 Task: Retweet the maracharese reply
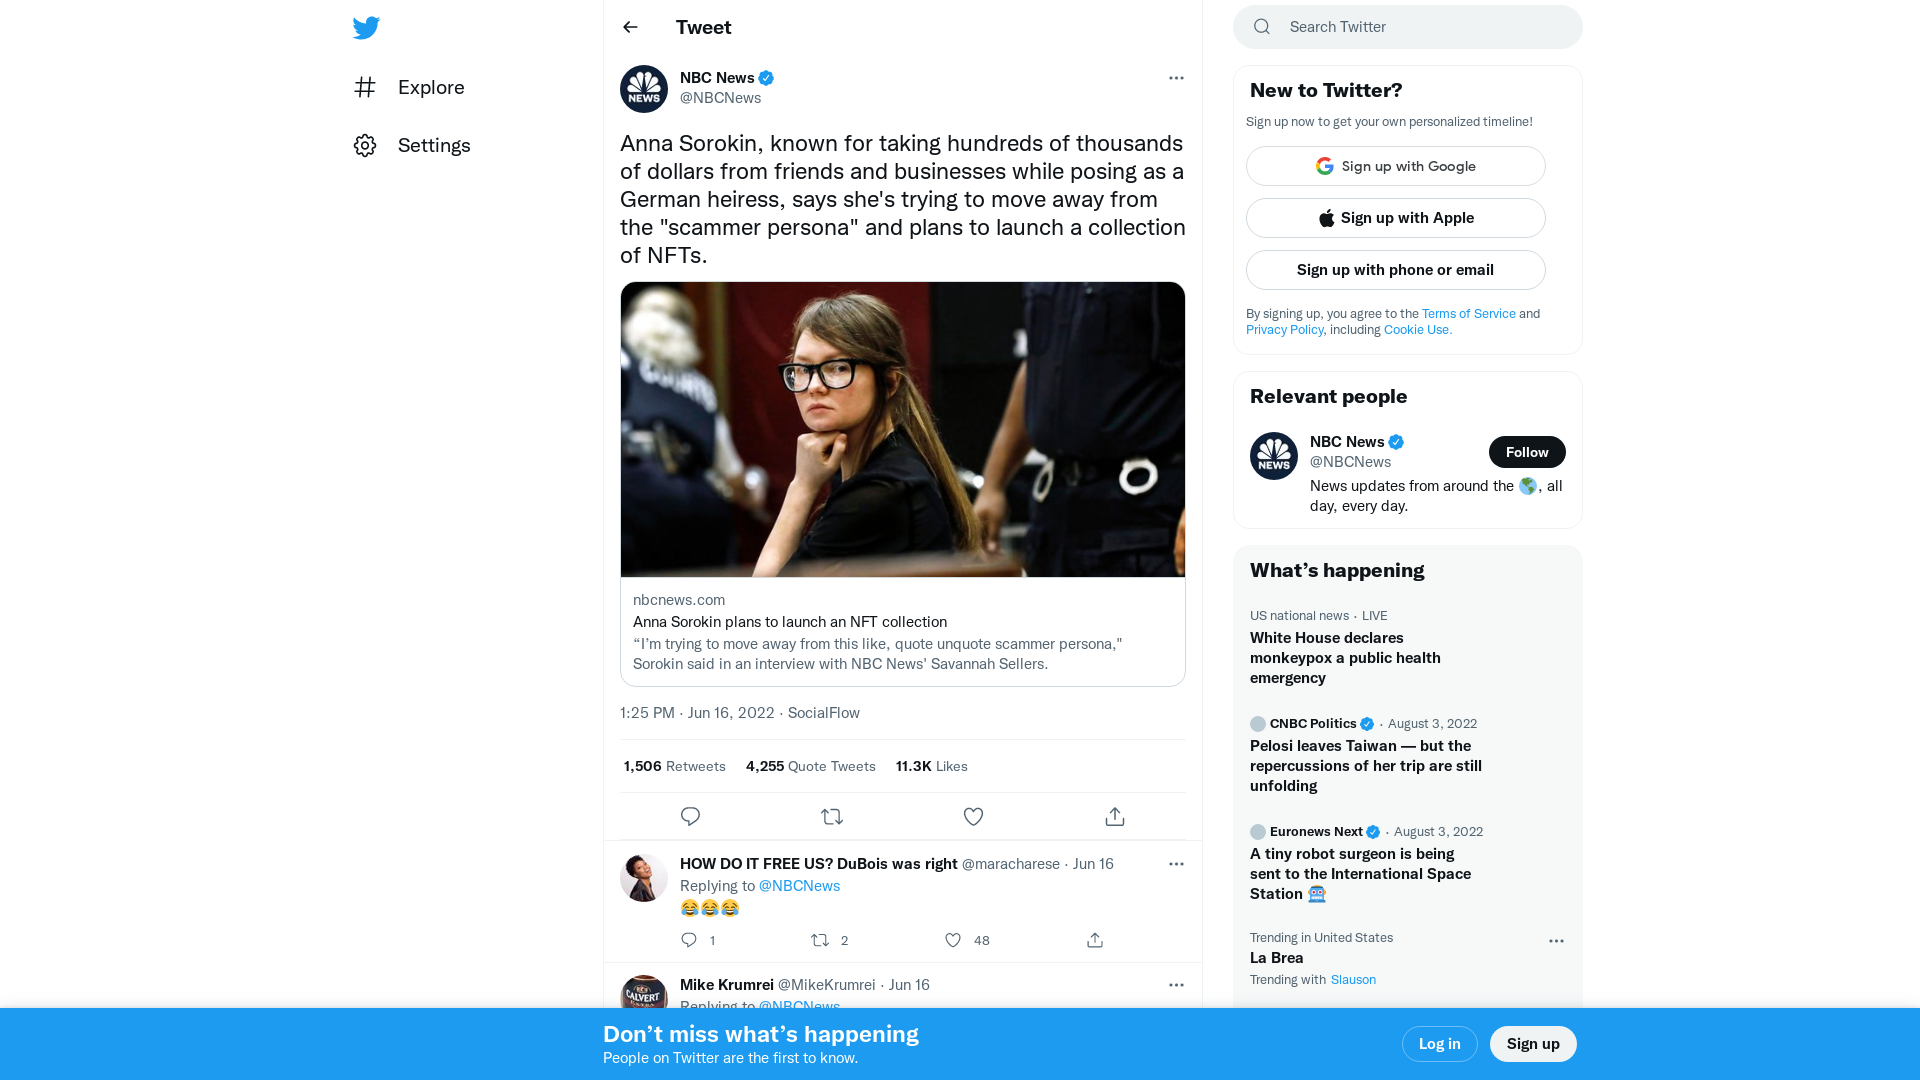(x=820, y=940)
